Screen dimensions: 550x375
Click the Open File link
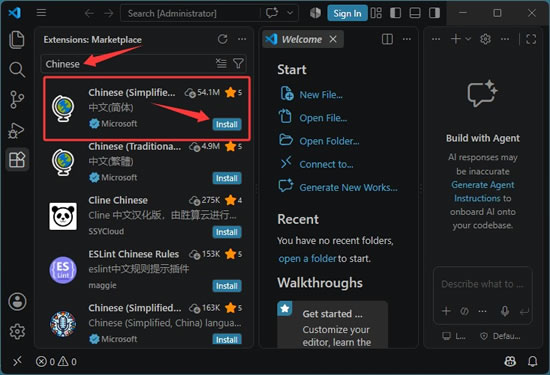(323, 118)
